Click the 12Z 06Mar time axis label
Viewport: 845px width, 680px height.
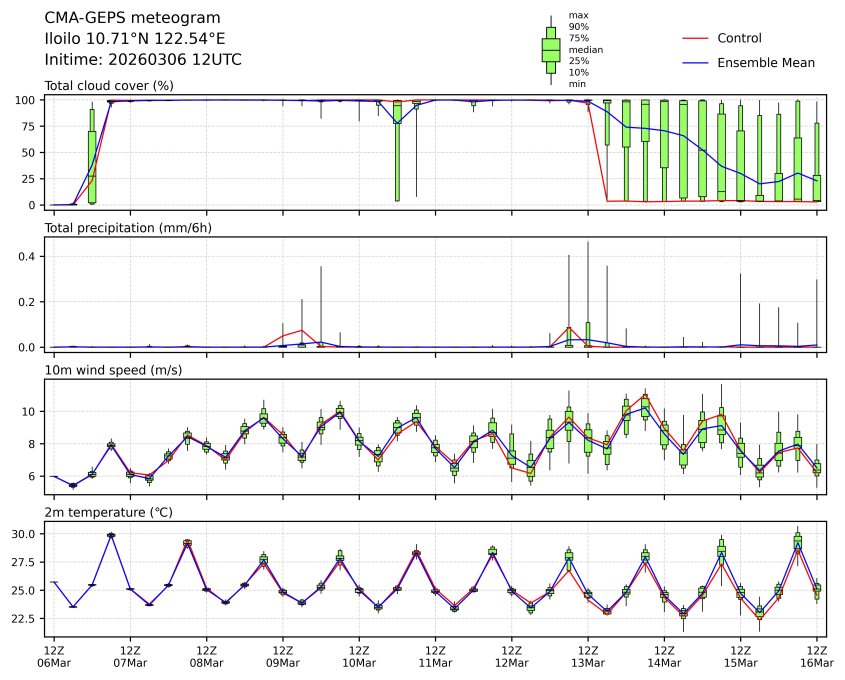pyautogui.click(x=54, y=656)
